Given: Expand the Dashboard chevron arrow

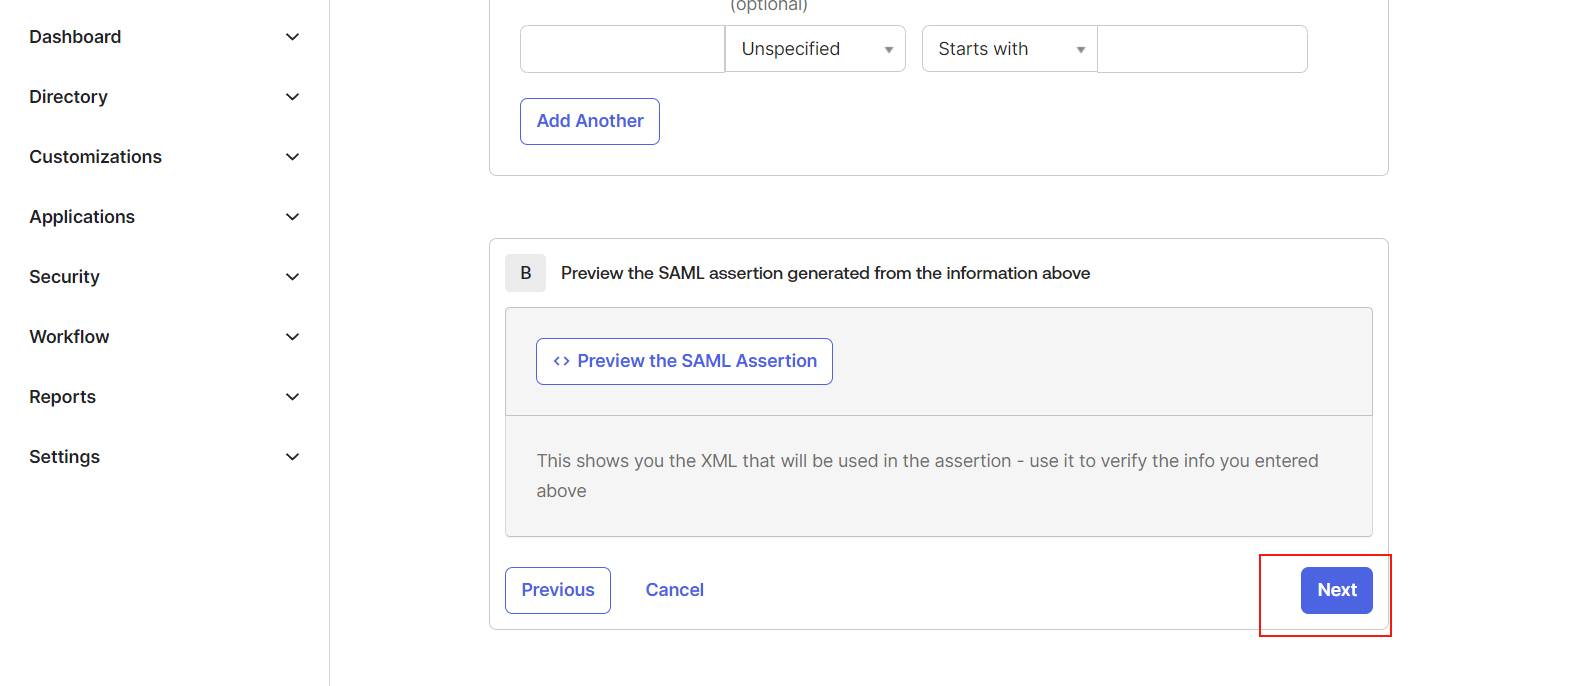Looking at the screenshot, I should 292,37.
